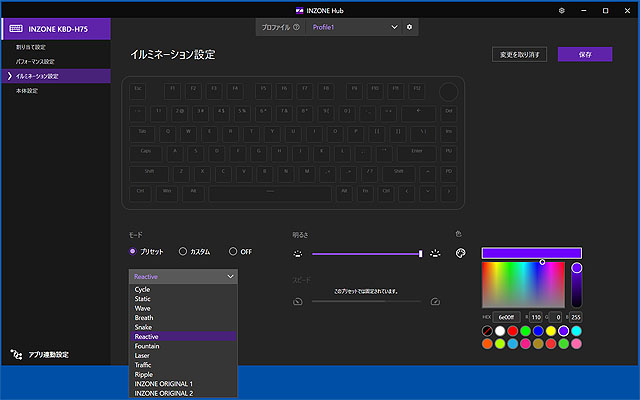
Task: Click the Win key on keyboard diagram
Action: coord(167,193)
